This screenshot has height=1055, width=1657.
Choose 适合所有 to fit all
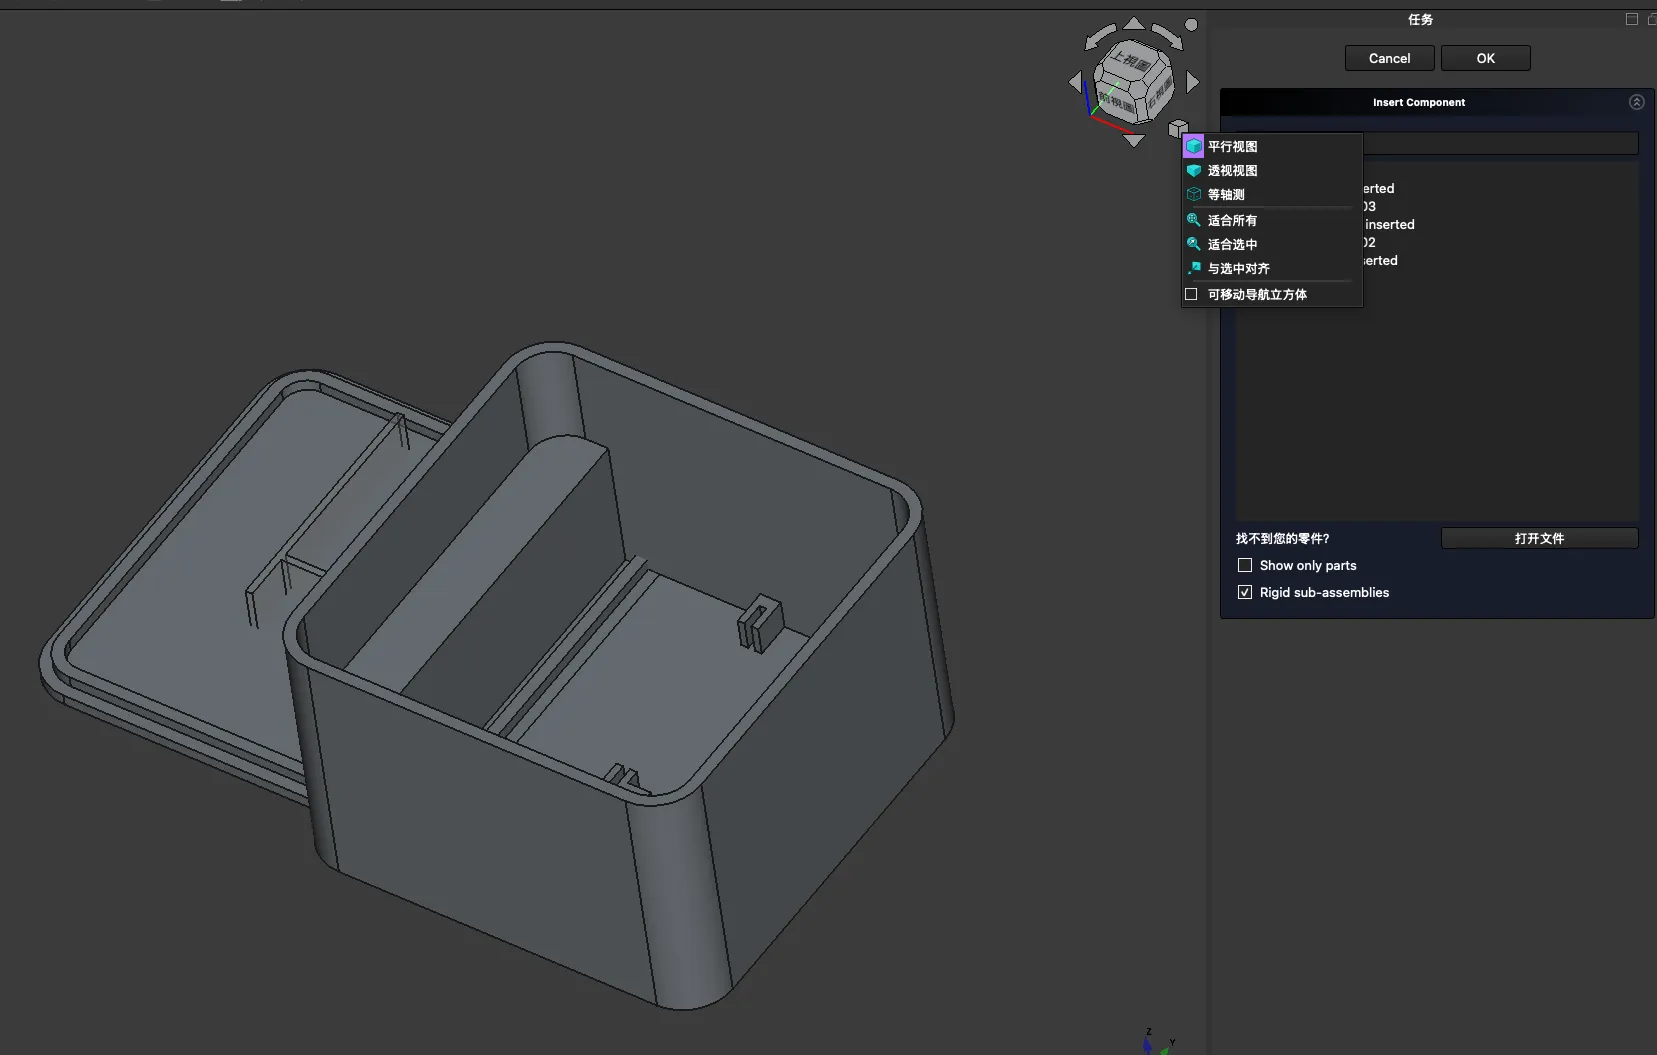tap(1232, 220)
